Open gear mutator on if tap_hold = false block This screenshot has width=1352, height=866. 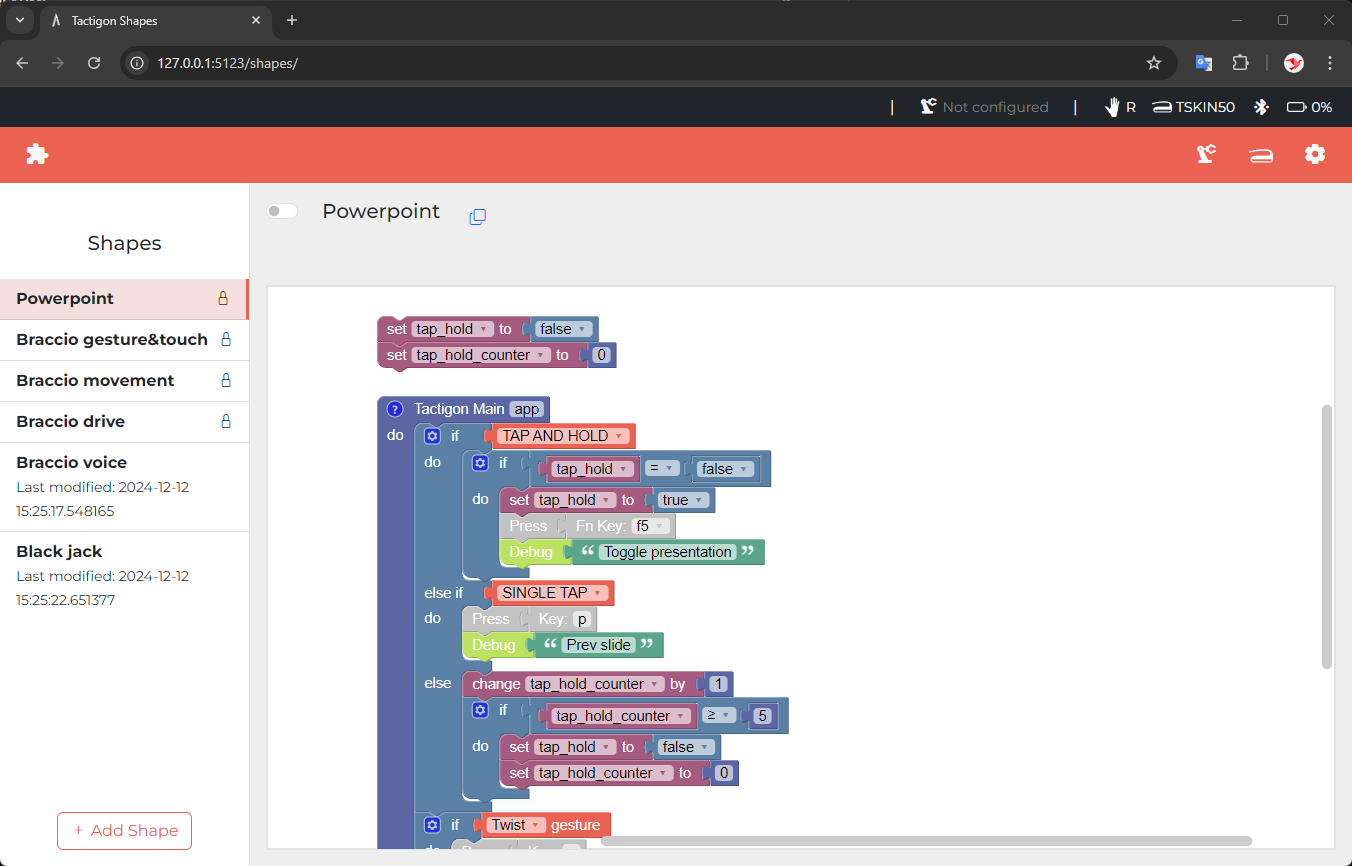(x=480, y=463)
